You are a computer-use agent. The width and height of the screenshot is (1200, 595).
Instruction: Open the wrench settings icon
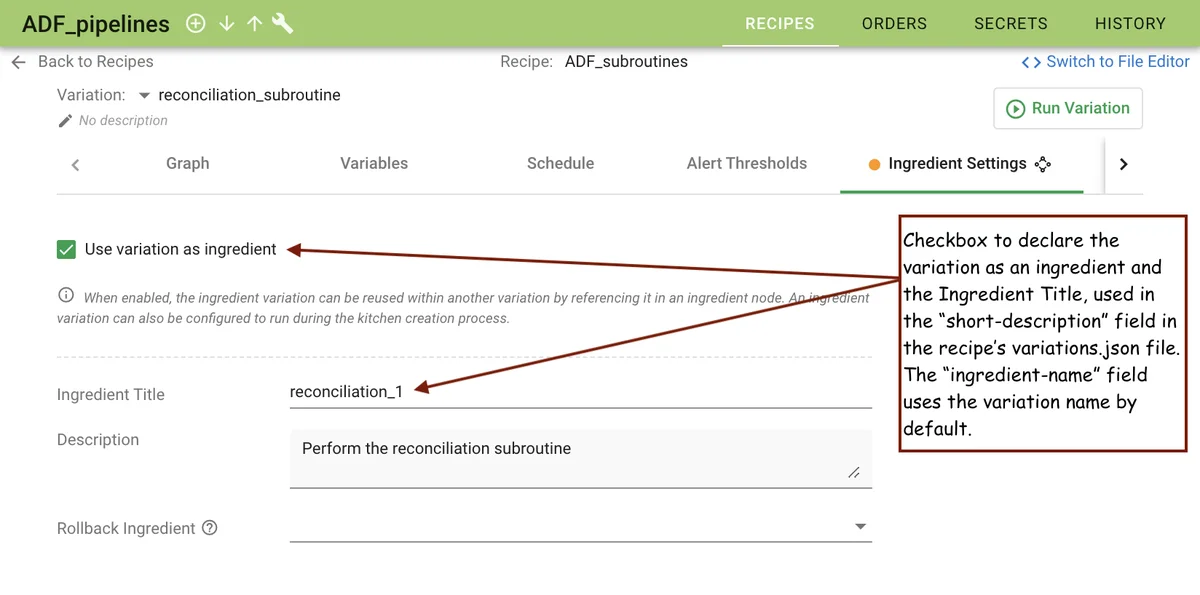pyautogui.click(x=283, y=24)
